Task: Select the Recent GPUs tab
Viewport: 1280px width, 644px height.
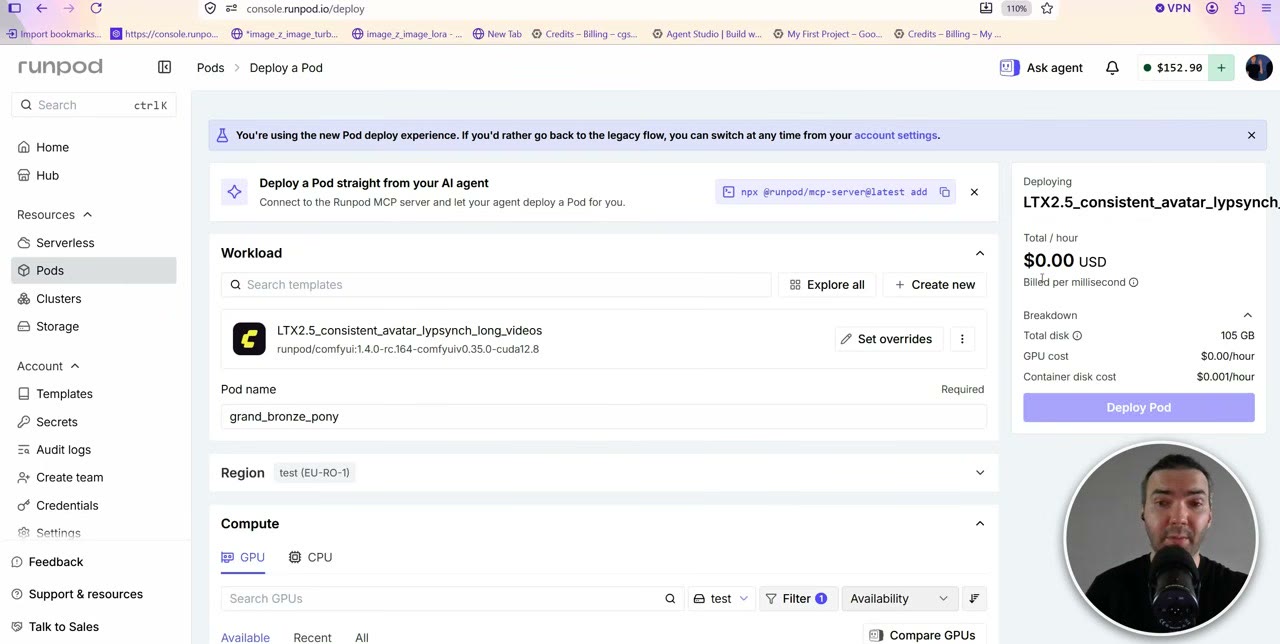Action: (312, 637)
